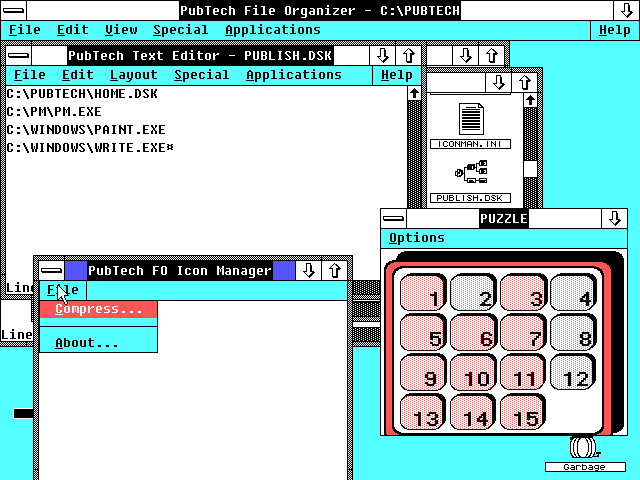Click puzzle tile 12
This screenshot has width=640, height=480.
pyautogui.click(x=573, y=372)
